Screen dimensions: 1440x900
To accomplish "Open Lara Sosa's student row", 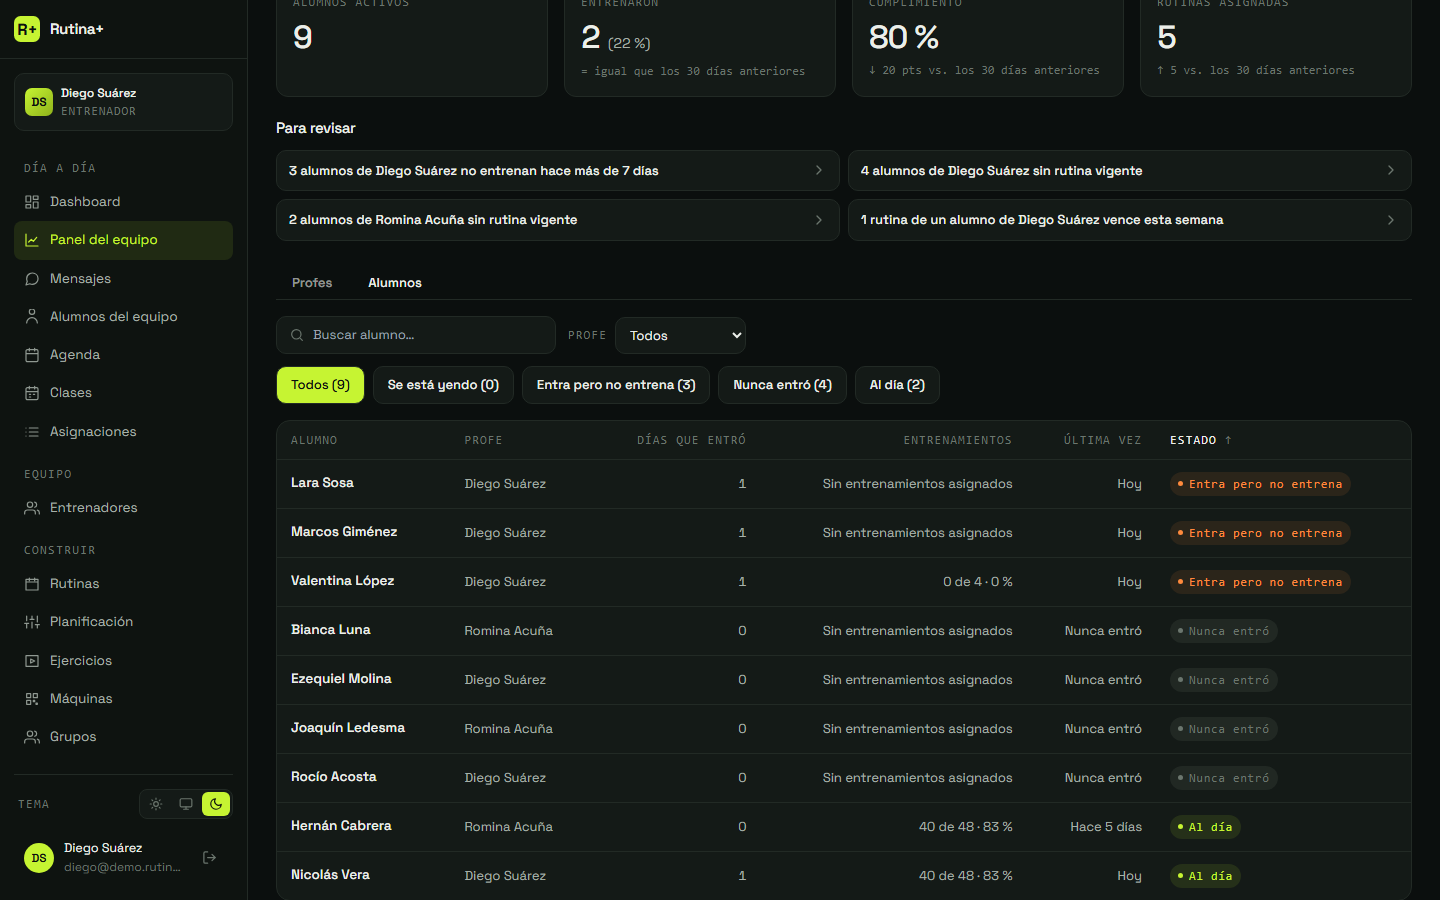I will click(x=844, y=484).
